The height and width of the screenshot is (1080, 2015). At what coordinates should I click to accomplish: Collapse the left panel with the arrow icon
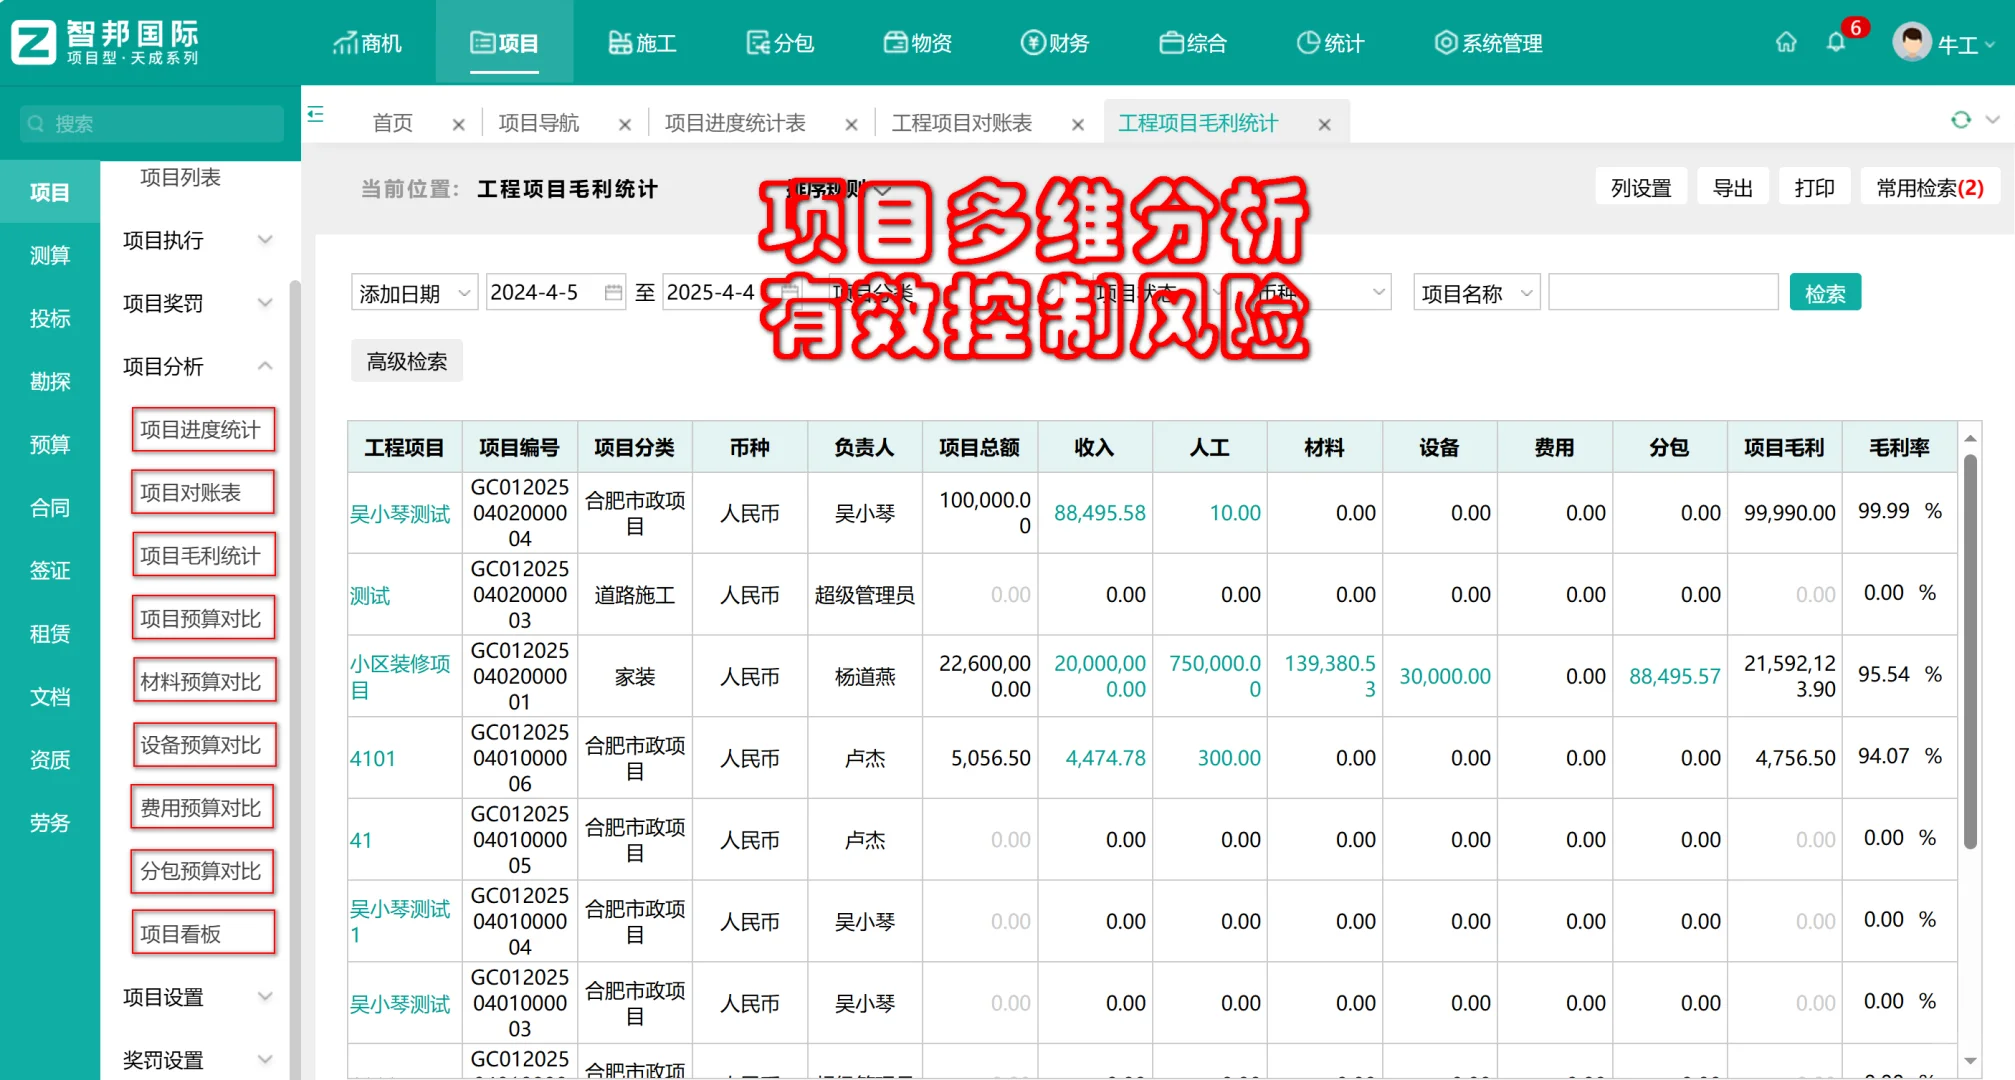316,116
